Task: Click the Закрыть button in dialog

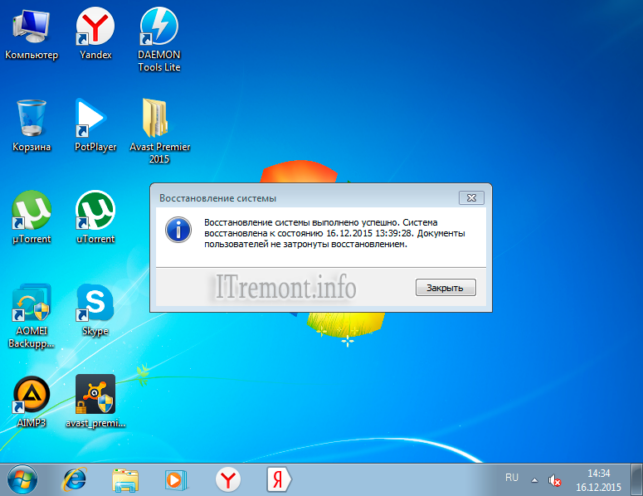Action: click(445, 287)
